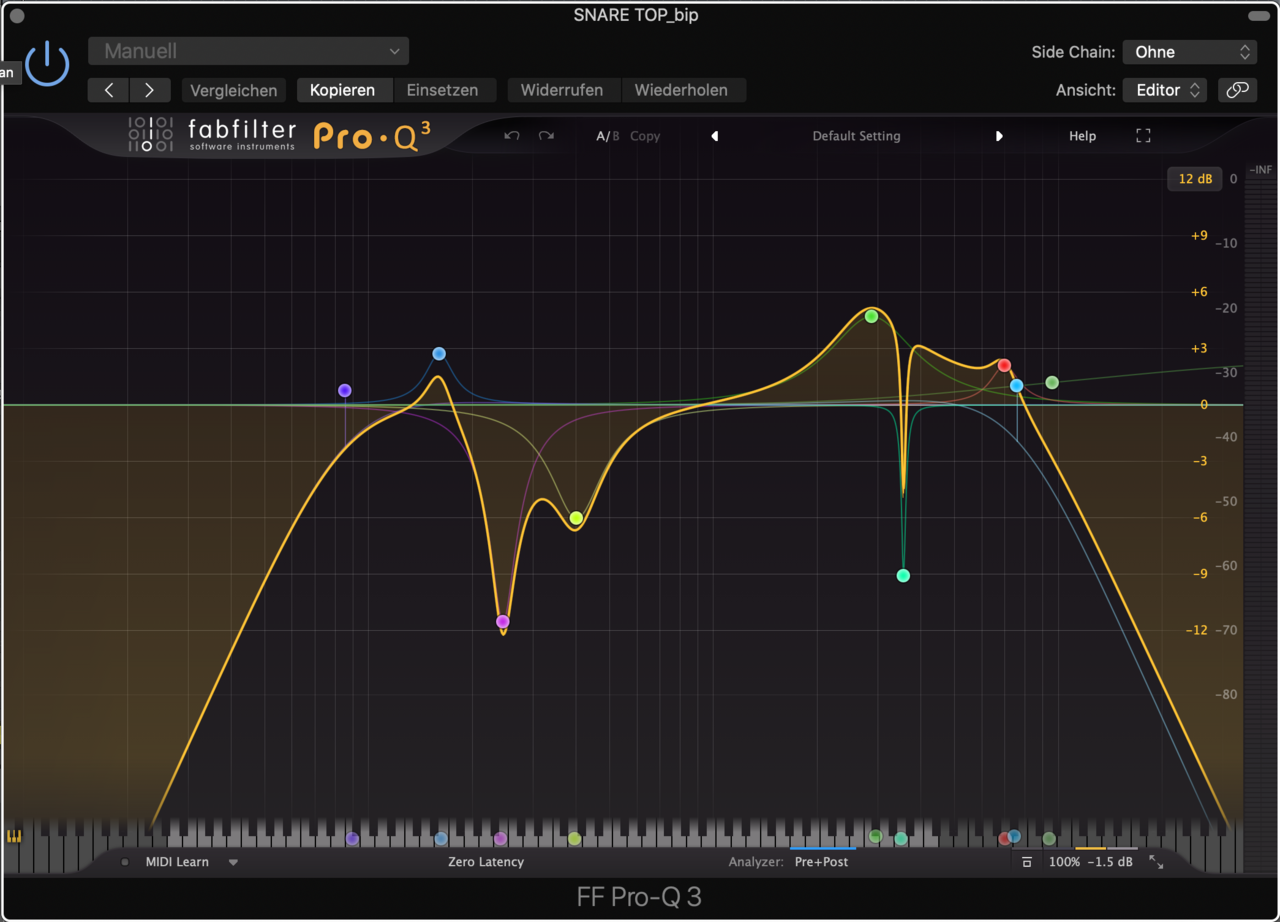Toggle the piano keyboard display icon
Screen dimensions: 1280x922
pos(14,836)
